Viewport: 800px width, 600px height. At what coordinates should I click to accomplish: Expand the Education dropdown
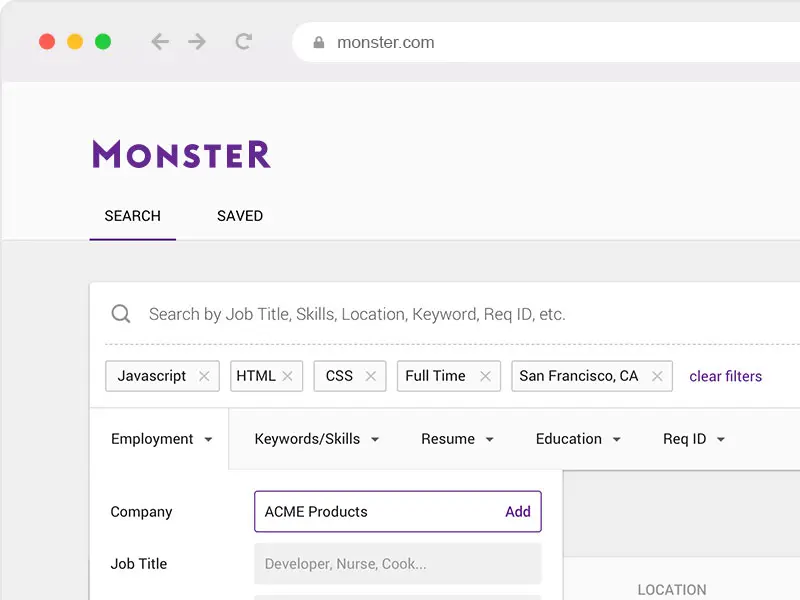[578, 439]
